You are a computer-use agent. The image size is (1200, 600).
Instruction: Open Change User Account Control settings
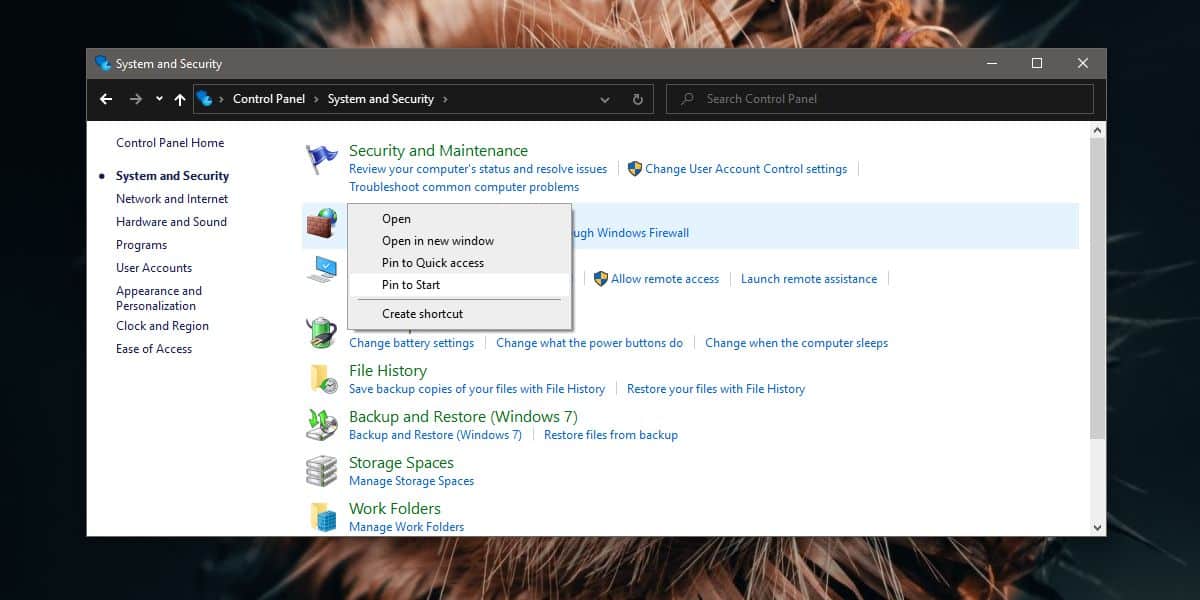[746, 169]
